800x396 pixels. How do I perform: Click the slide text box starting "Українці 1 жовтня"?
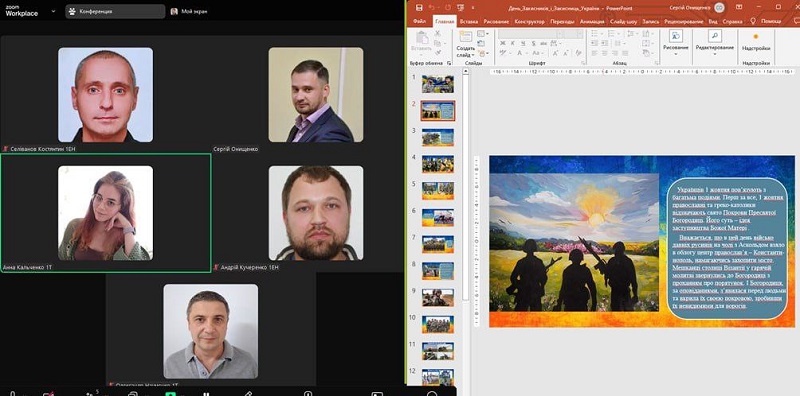[728, 249]
